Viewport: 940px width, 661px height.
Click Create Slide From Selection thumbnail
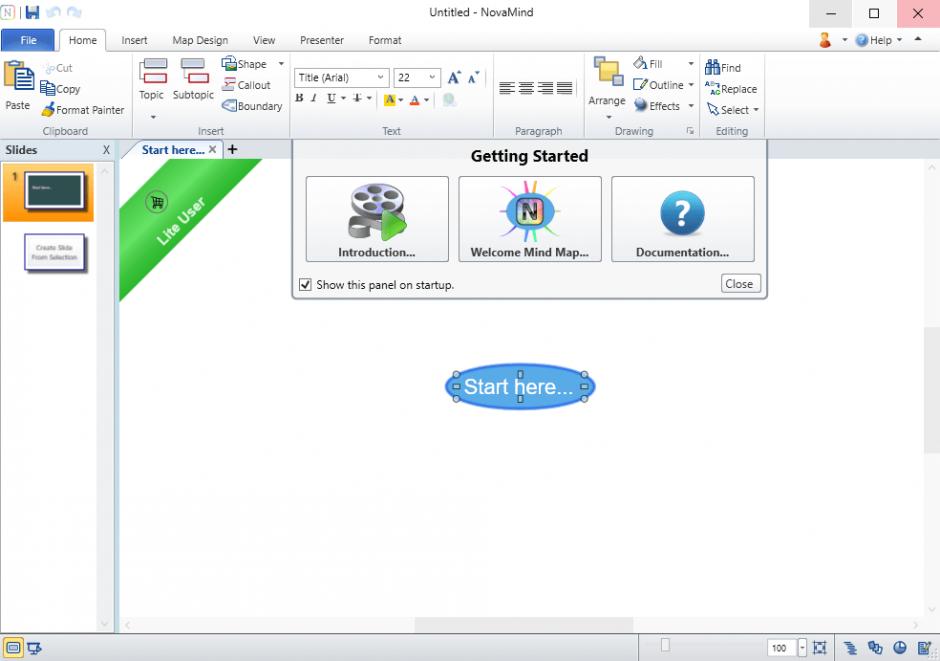55,252
